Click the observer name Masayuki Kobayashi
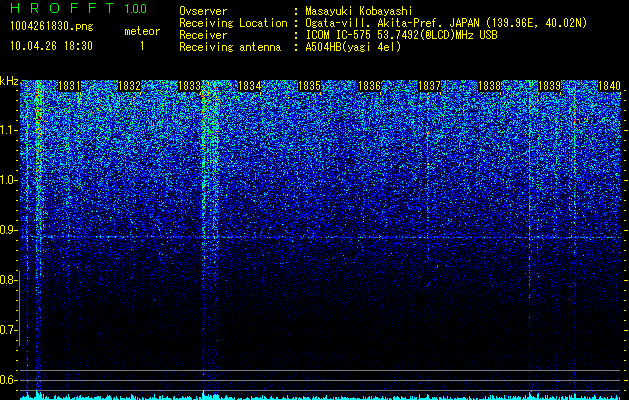The height and width of the screenshot is (400, 629). tap(359, 11)
